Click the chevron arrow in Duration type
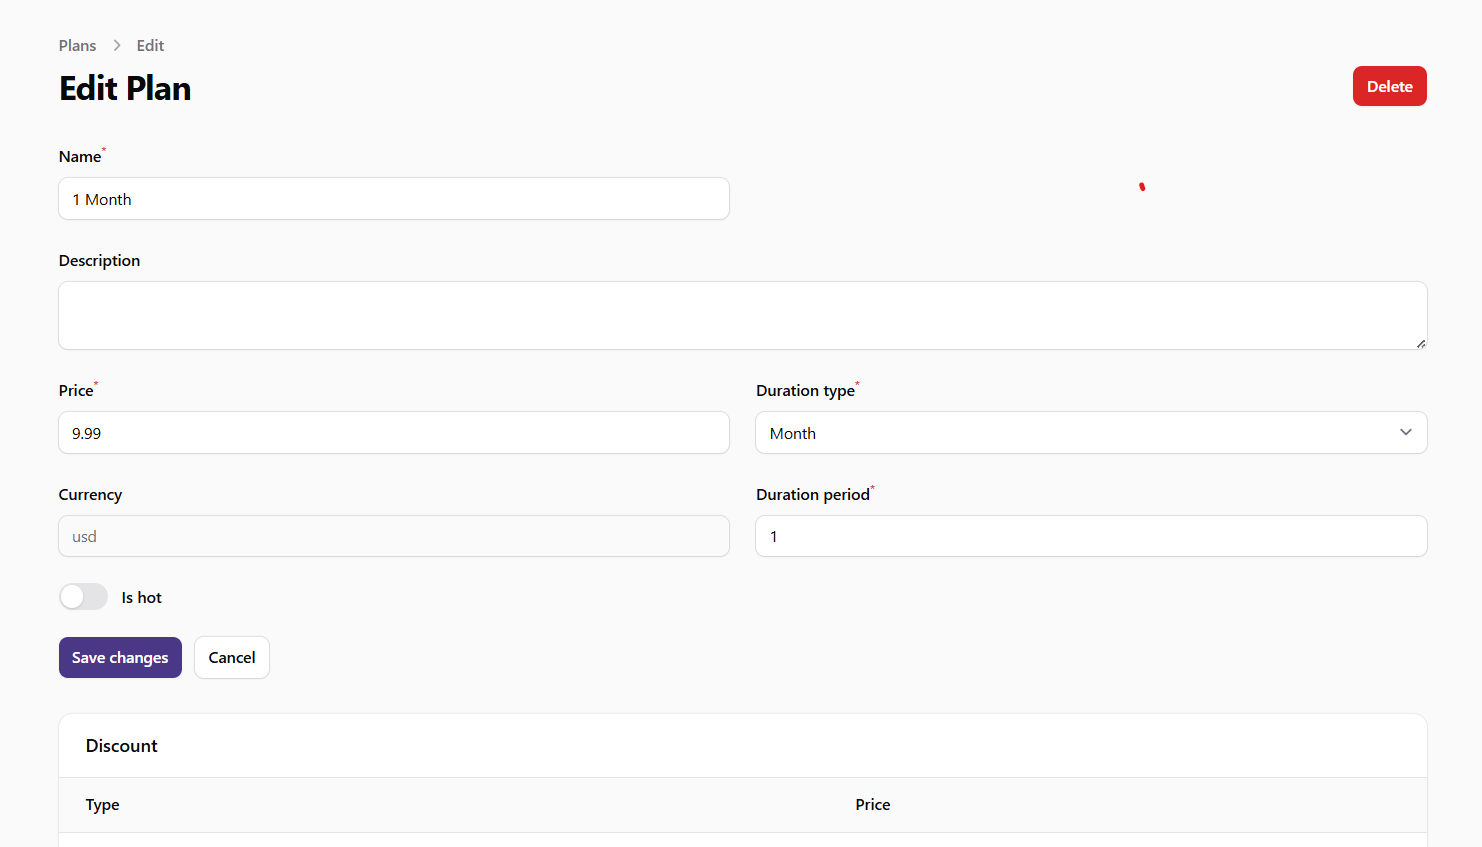 pos(1405,432)
